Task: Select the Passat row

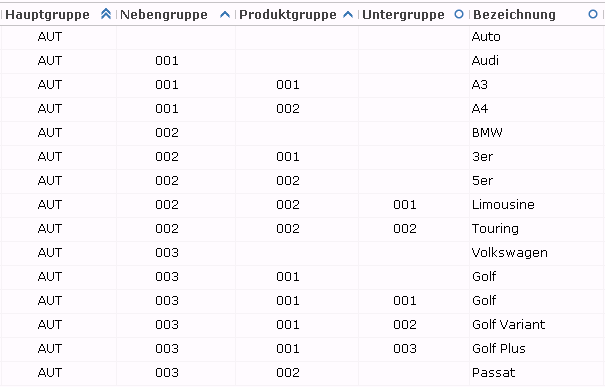Action: coord(302,373)
